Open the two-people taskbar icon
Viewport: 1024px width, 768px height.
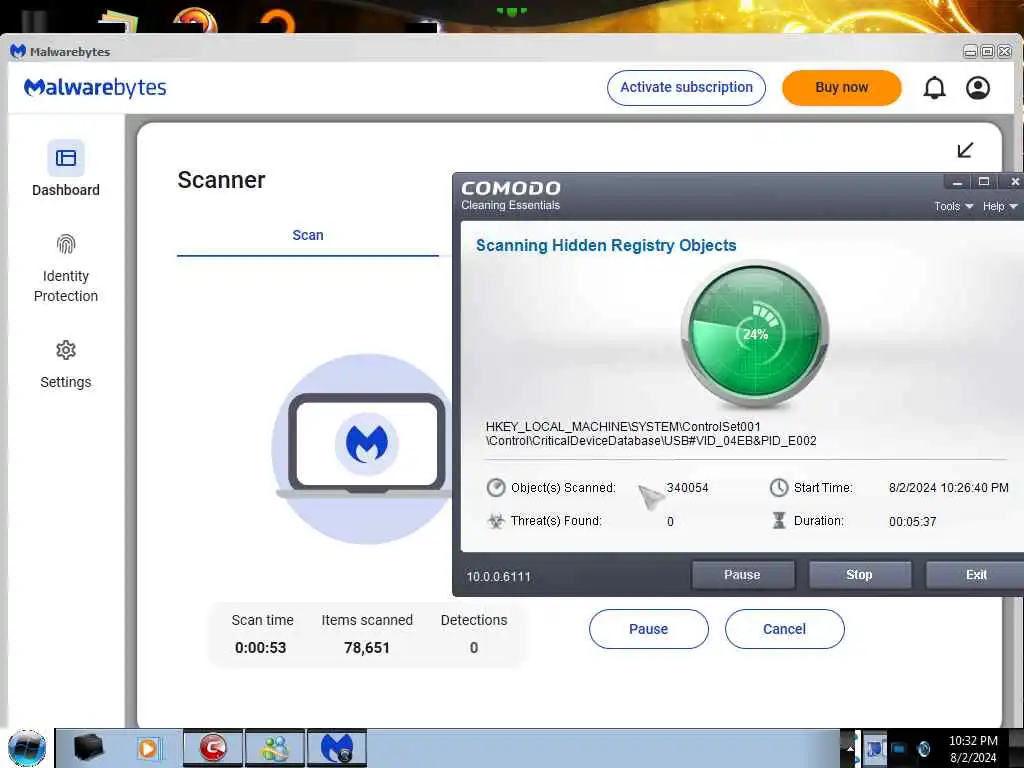tap(274, 748)
